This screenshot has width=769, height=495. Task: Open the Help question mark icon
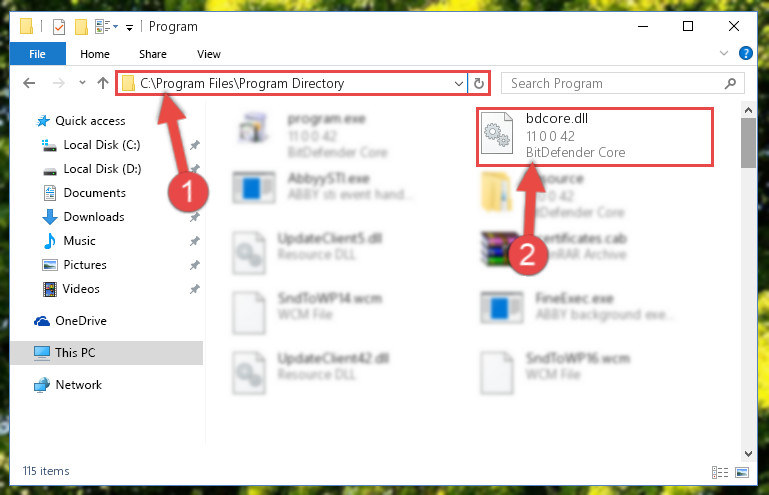745,53
